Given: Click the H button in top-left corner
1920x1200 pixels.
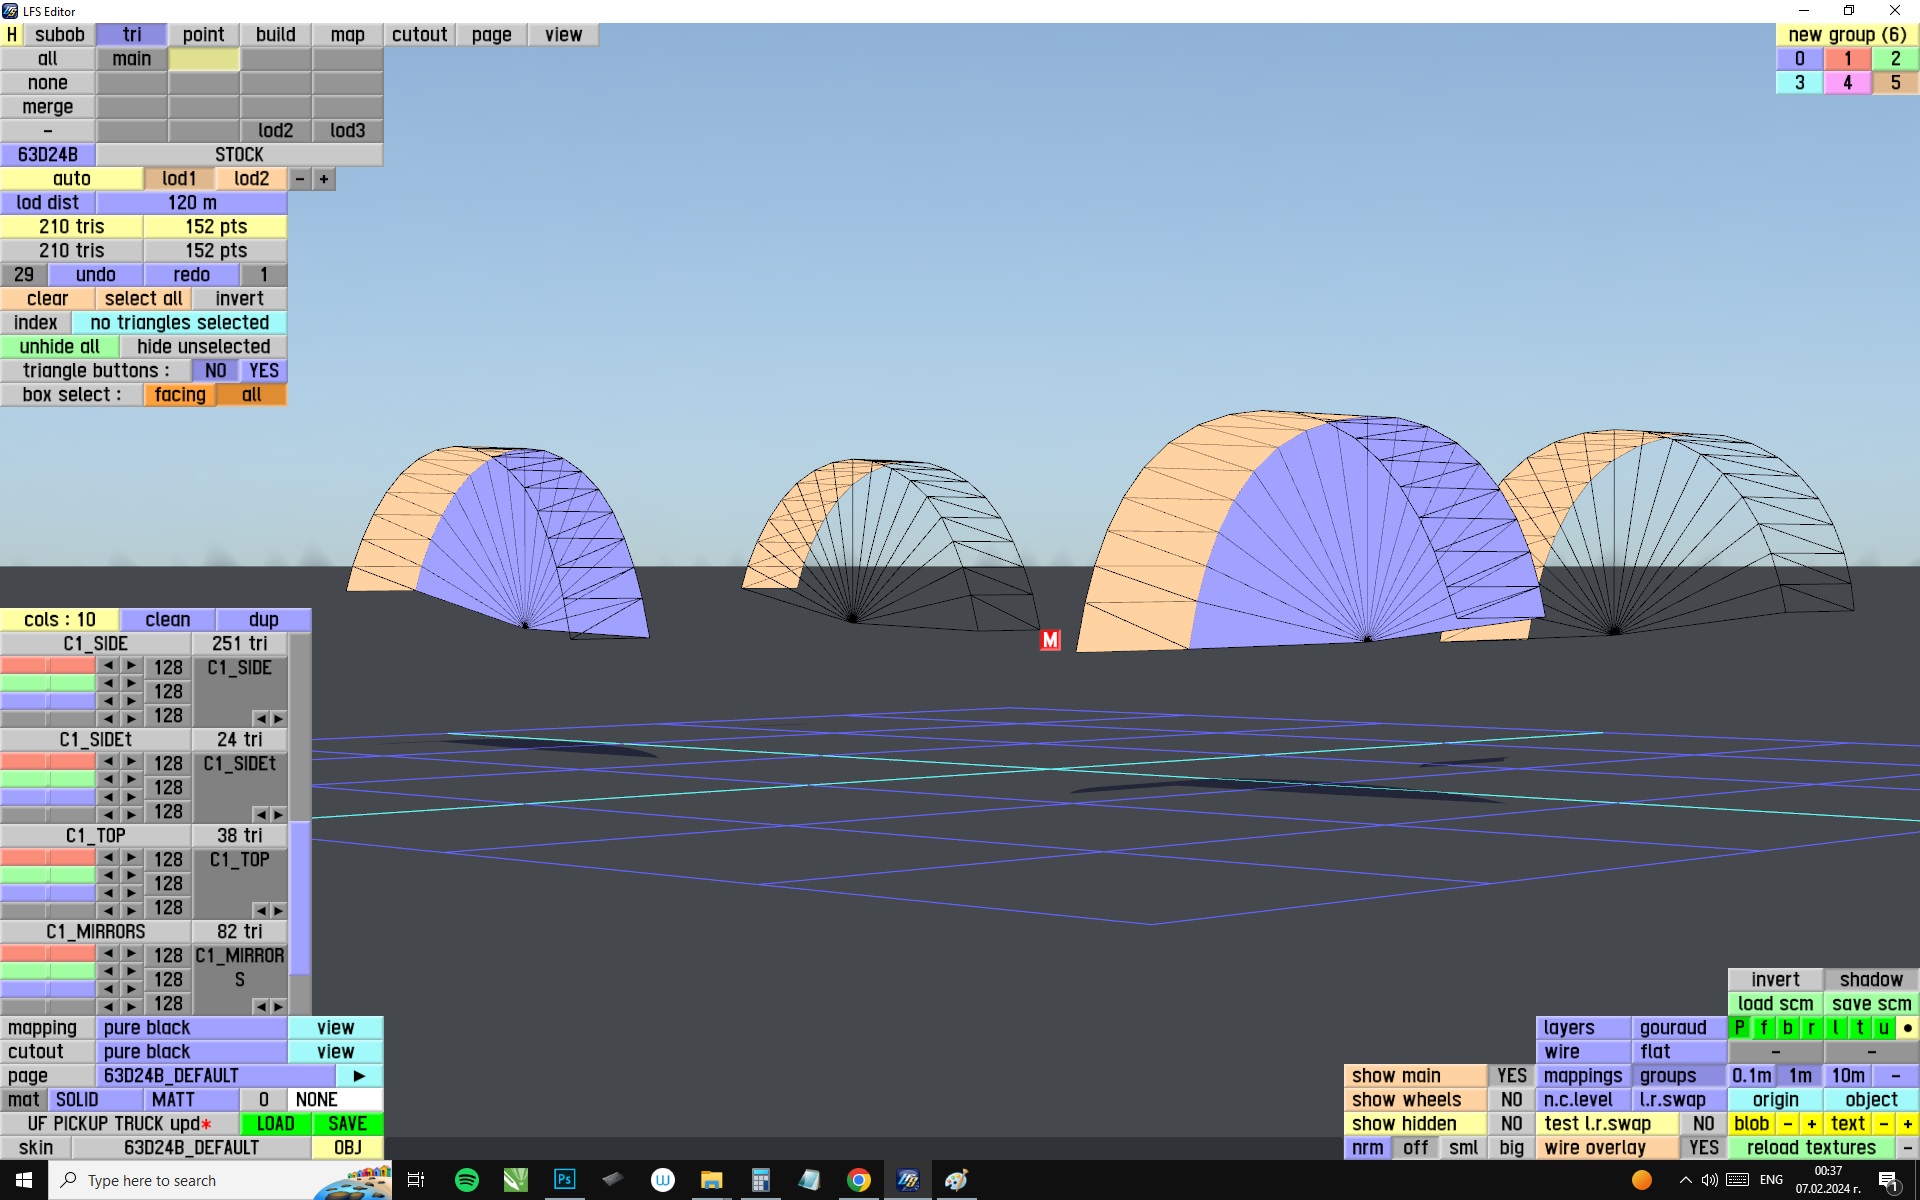Looking at the screenshot, I should [12, 35].
